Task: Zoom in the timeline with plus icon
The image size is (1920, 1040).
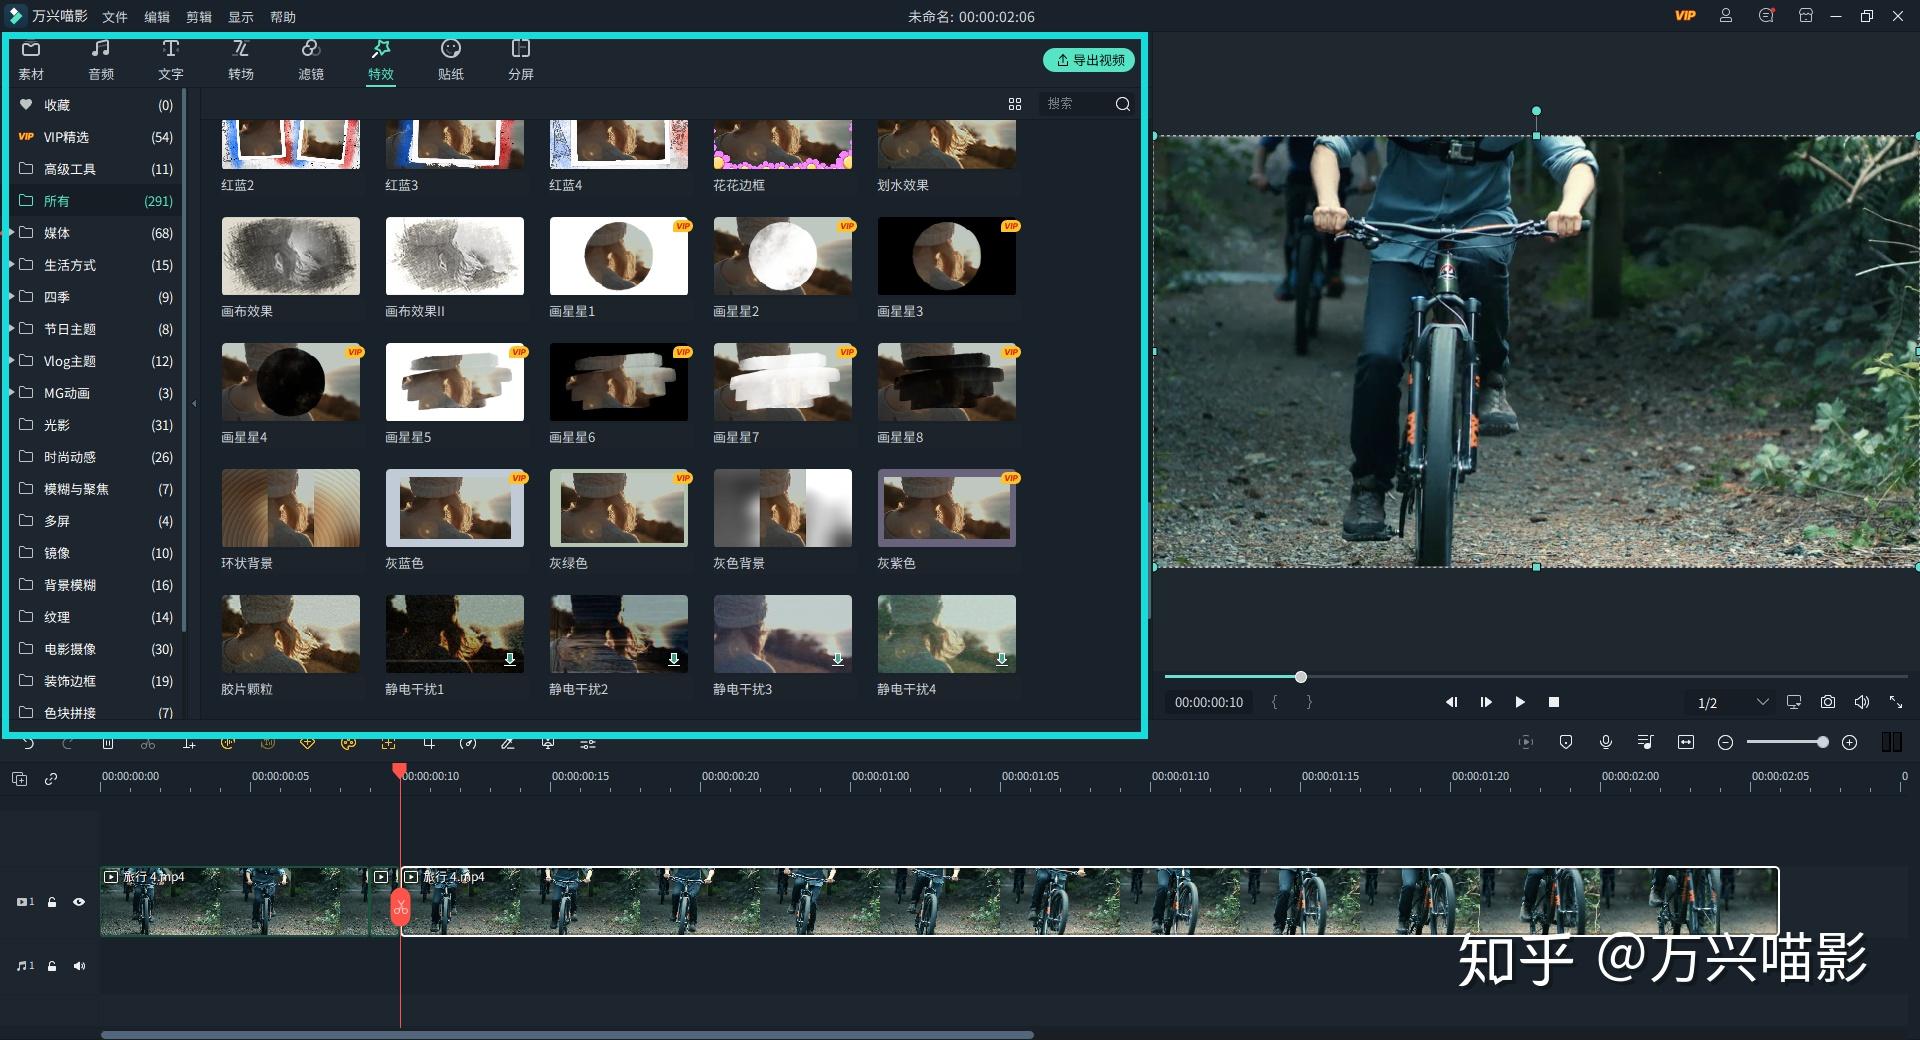Action: [x=1850, y=742]
